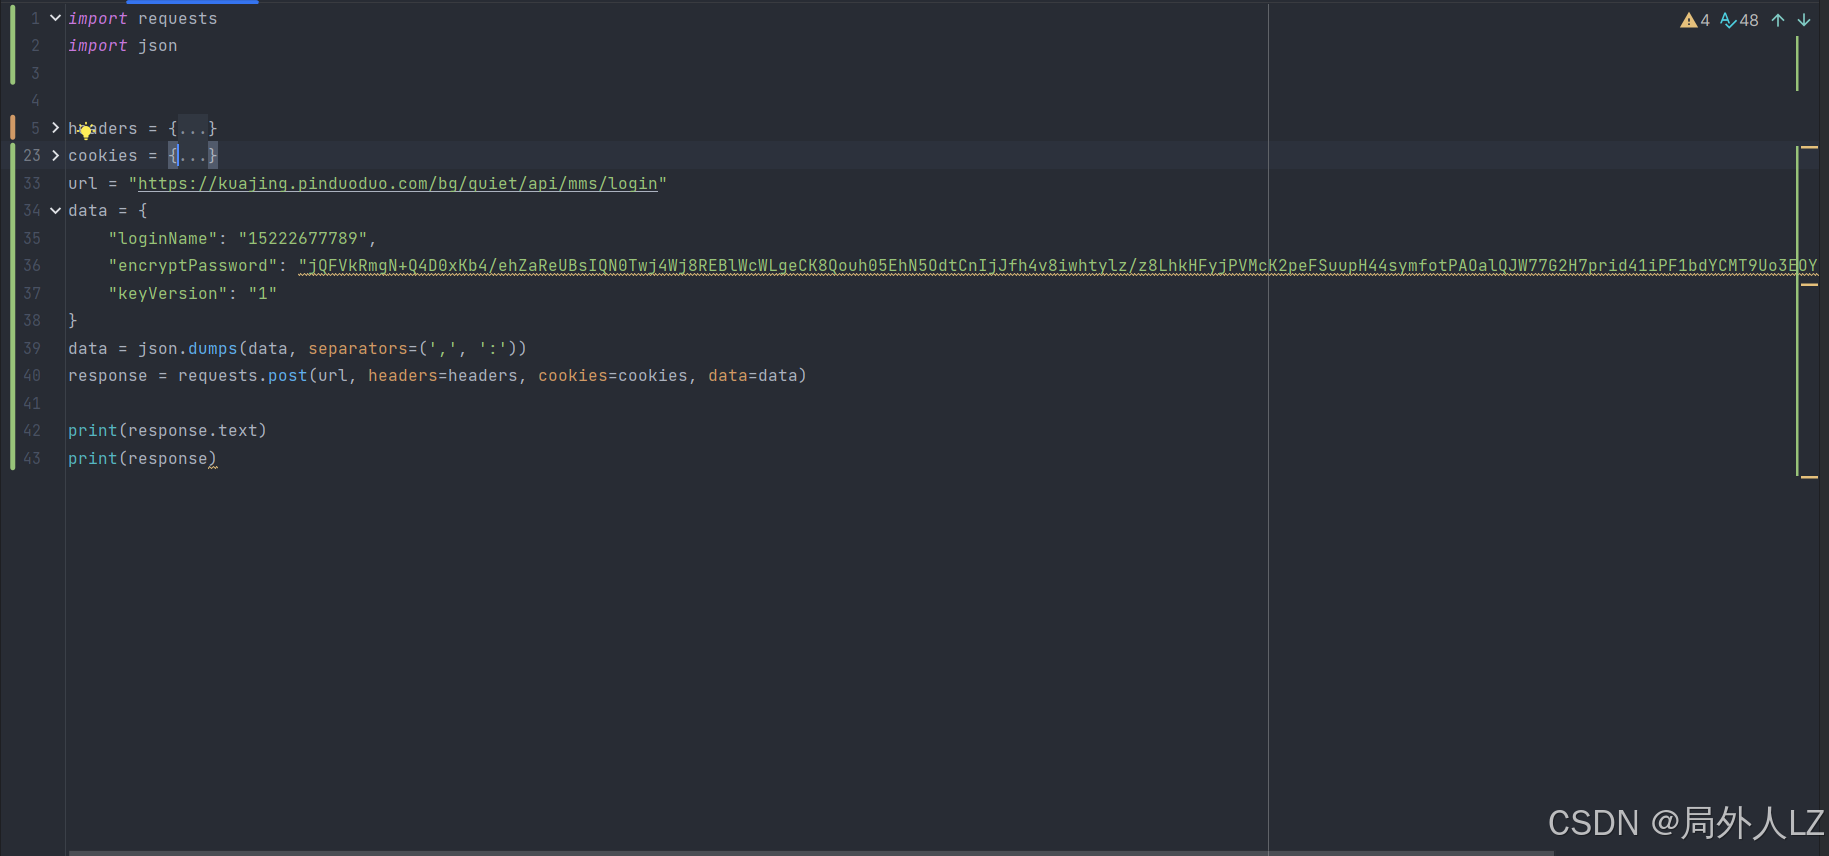This screenshot has height=856, width=1829.
Task: Click the yellow lightbulb quick-fix icon
Action: click(86, 131)
